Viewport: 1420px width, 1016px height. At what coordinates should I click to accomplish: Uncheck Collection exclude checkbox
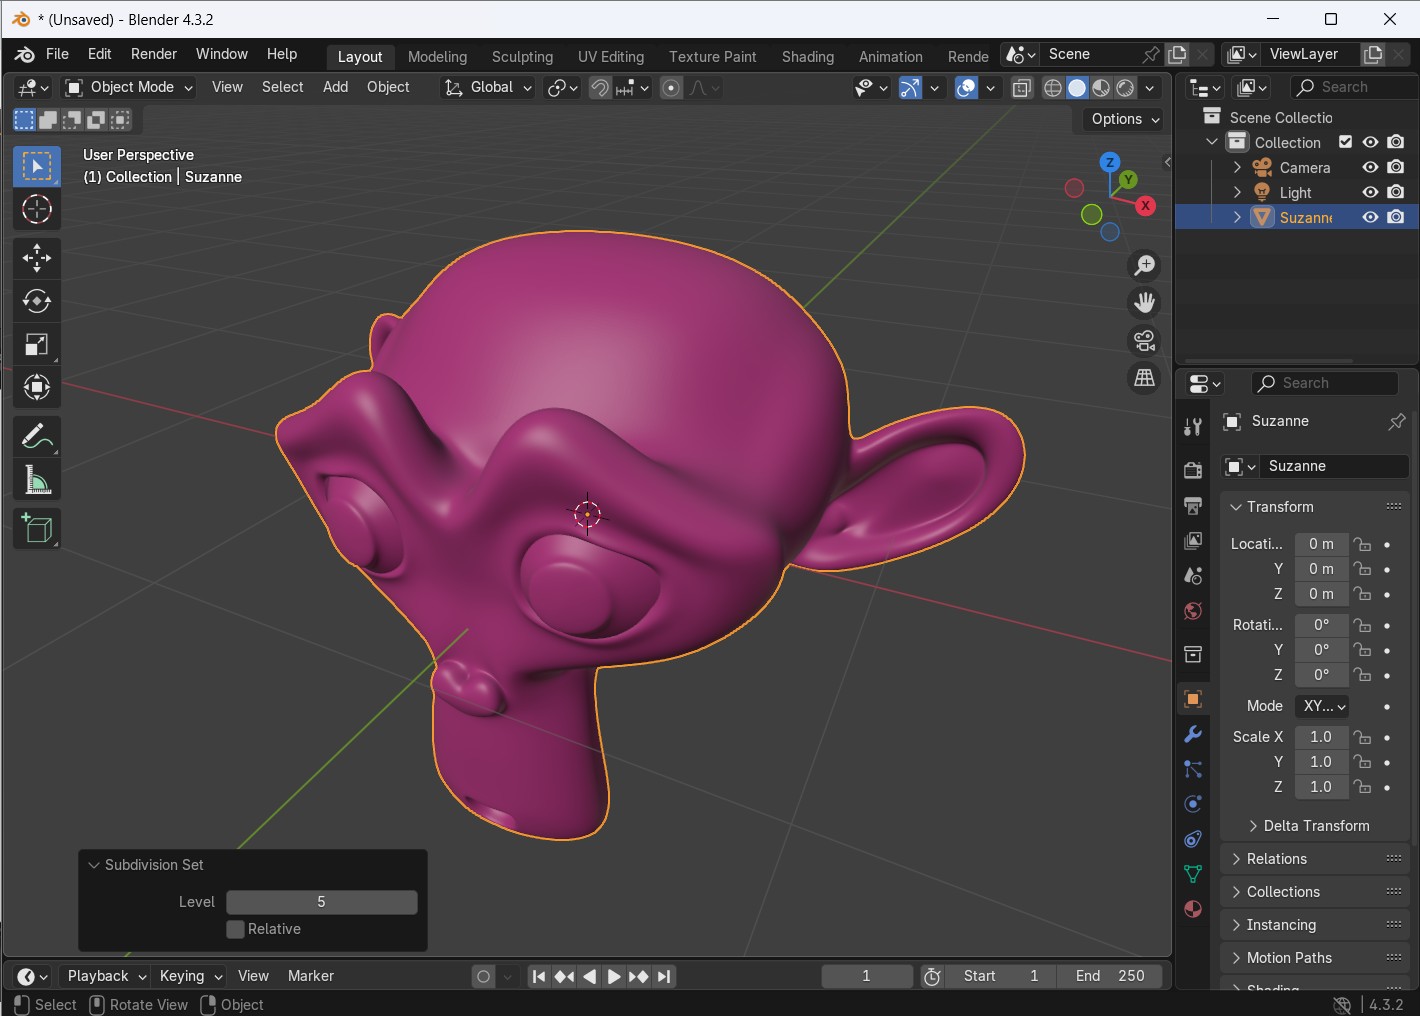[x=1346, y=142]
